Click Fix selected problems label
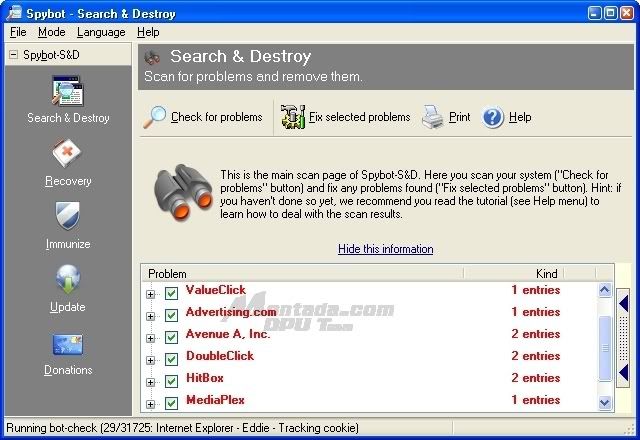The image size is (640, 440). [359, 117]
